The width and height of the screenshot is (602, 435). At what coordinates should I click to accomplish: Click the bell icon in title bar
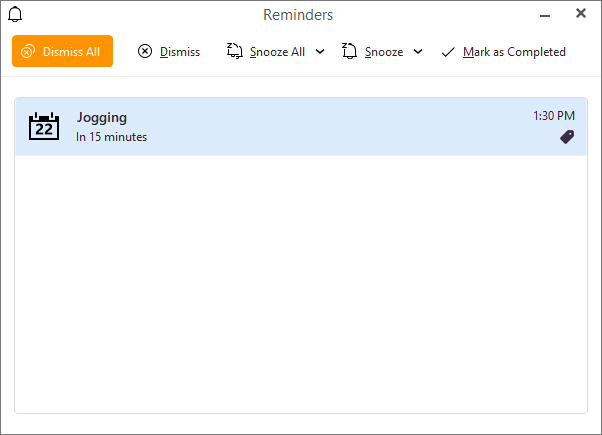click(x=15, y=14)
